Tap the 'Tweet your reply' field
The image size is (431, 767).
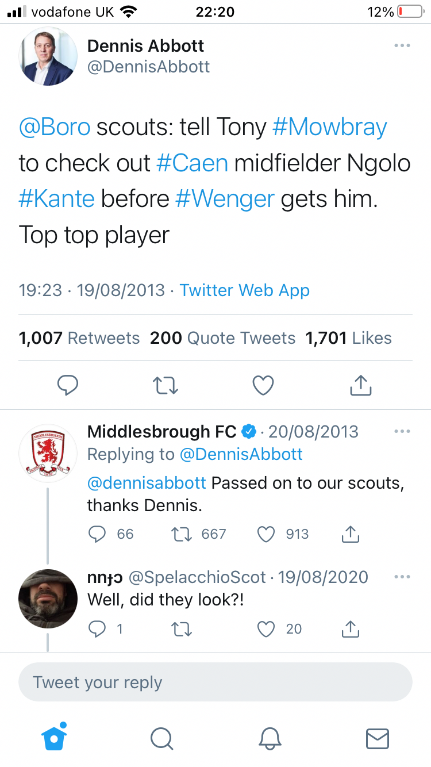[215, 682]
